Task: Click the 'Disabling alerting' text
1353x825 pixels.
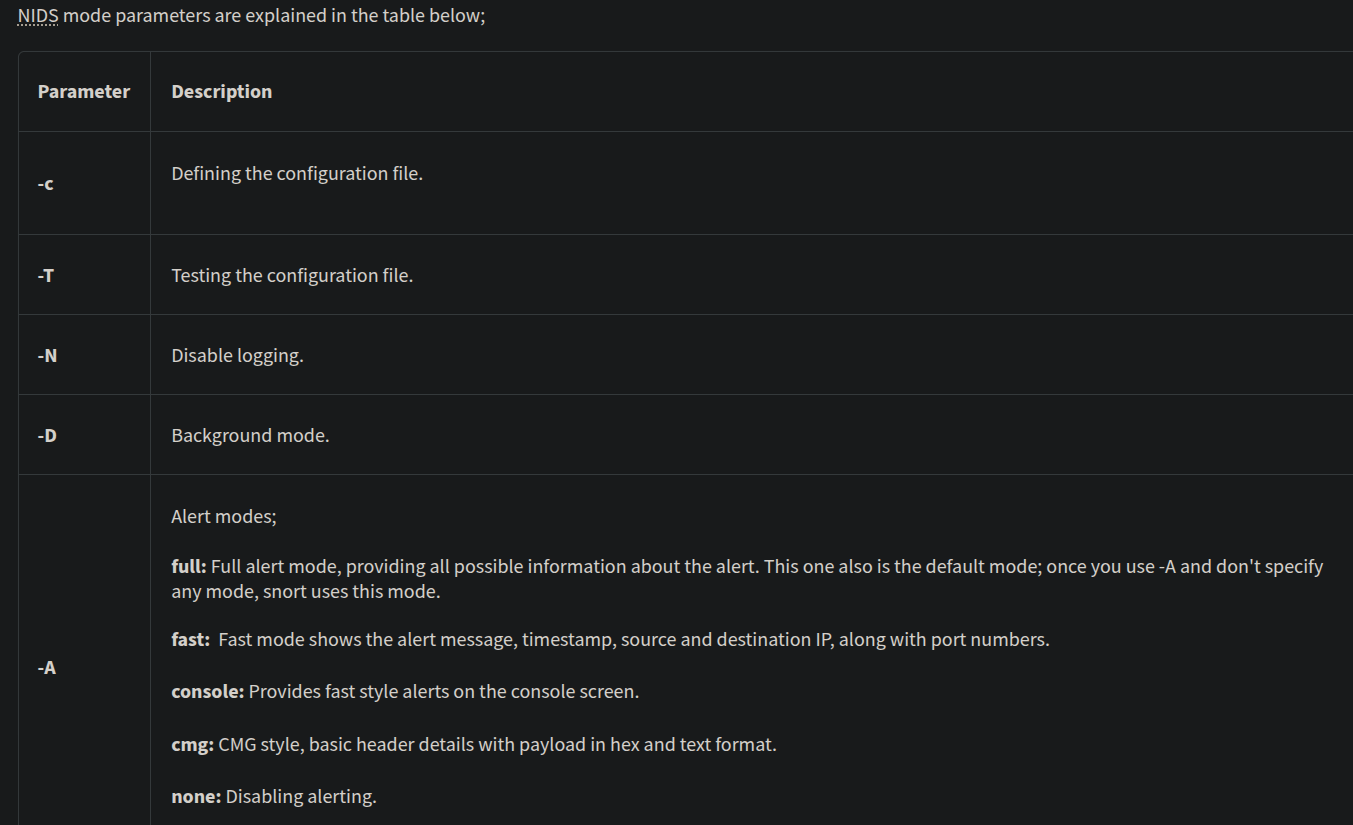Action: [x=301, y=797]
